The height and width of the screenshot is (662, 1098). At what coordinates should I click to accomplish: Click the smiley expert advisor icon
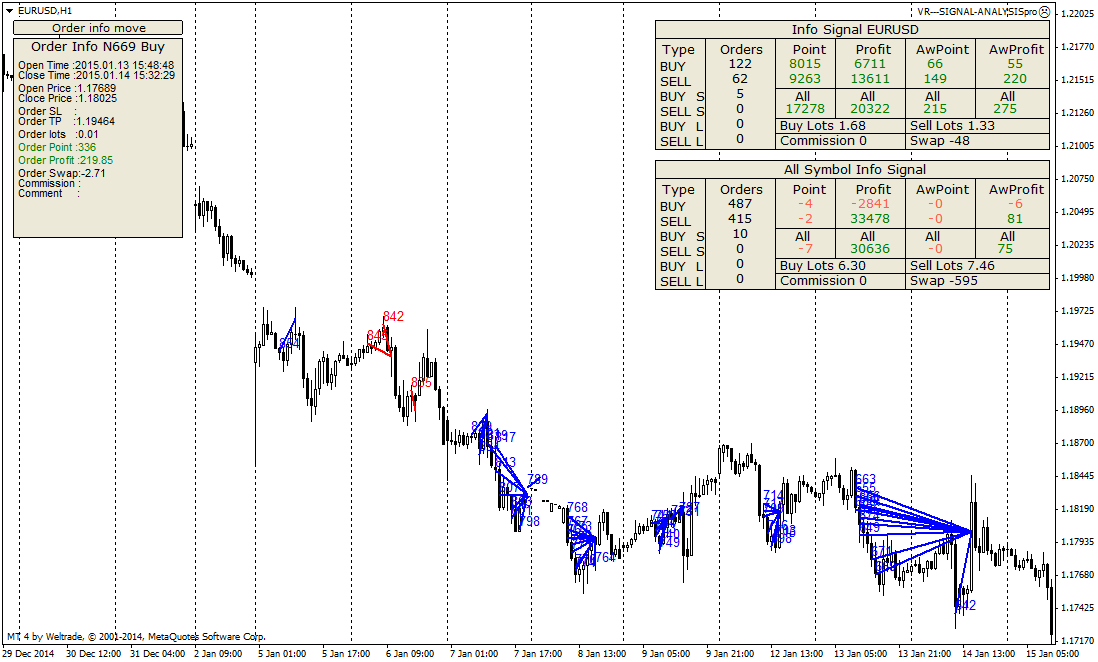click(1044, 11)
